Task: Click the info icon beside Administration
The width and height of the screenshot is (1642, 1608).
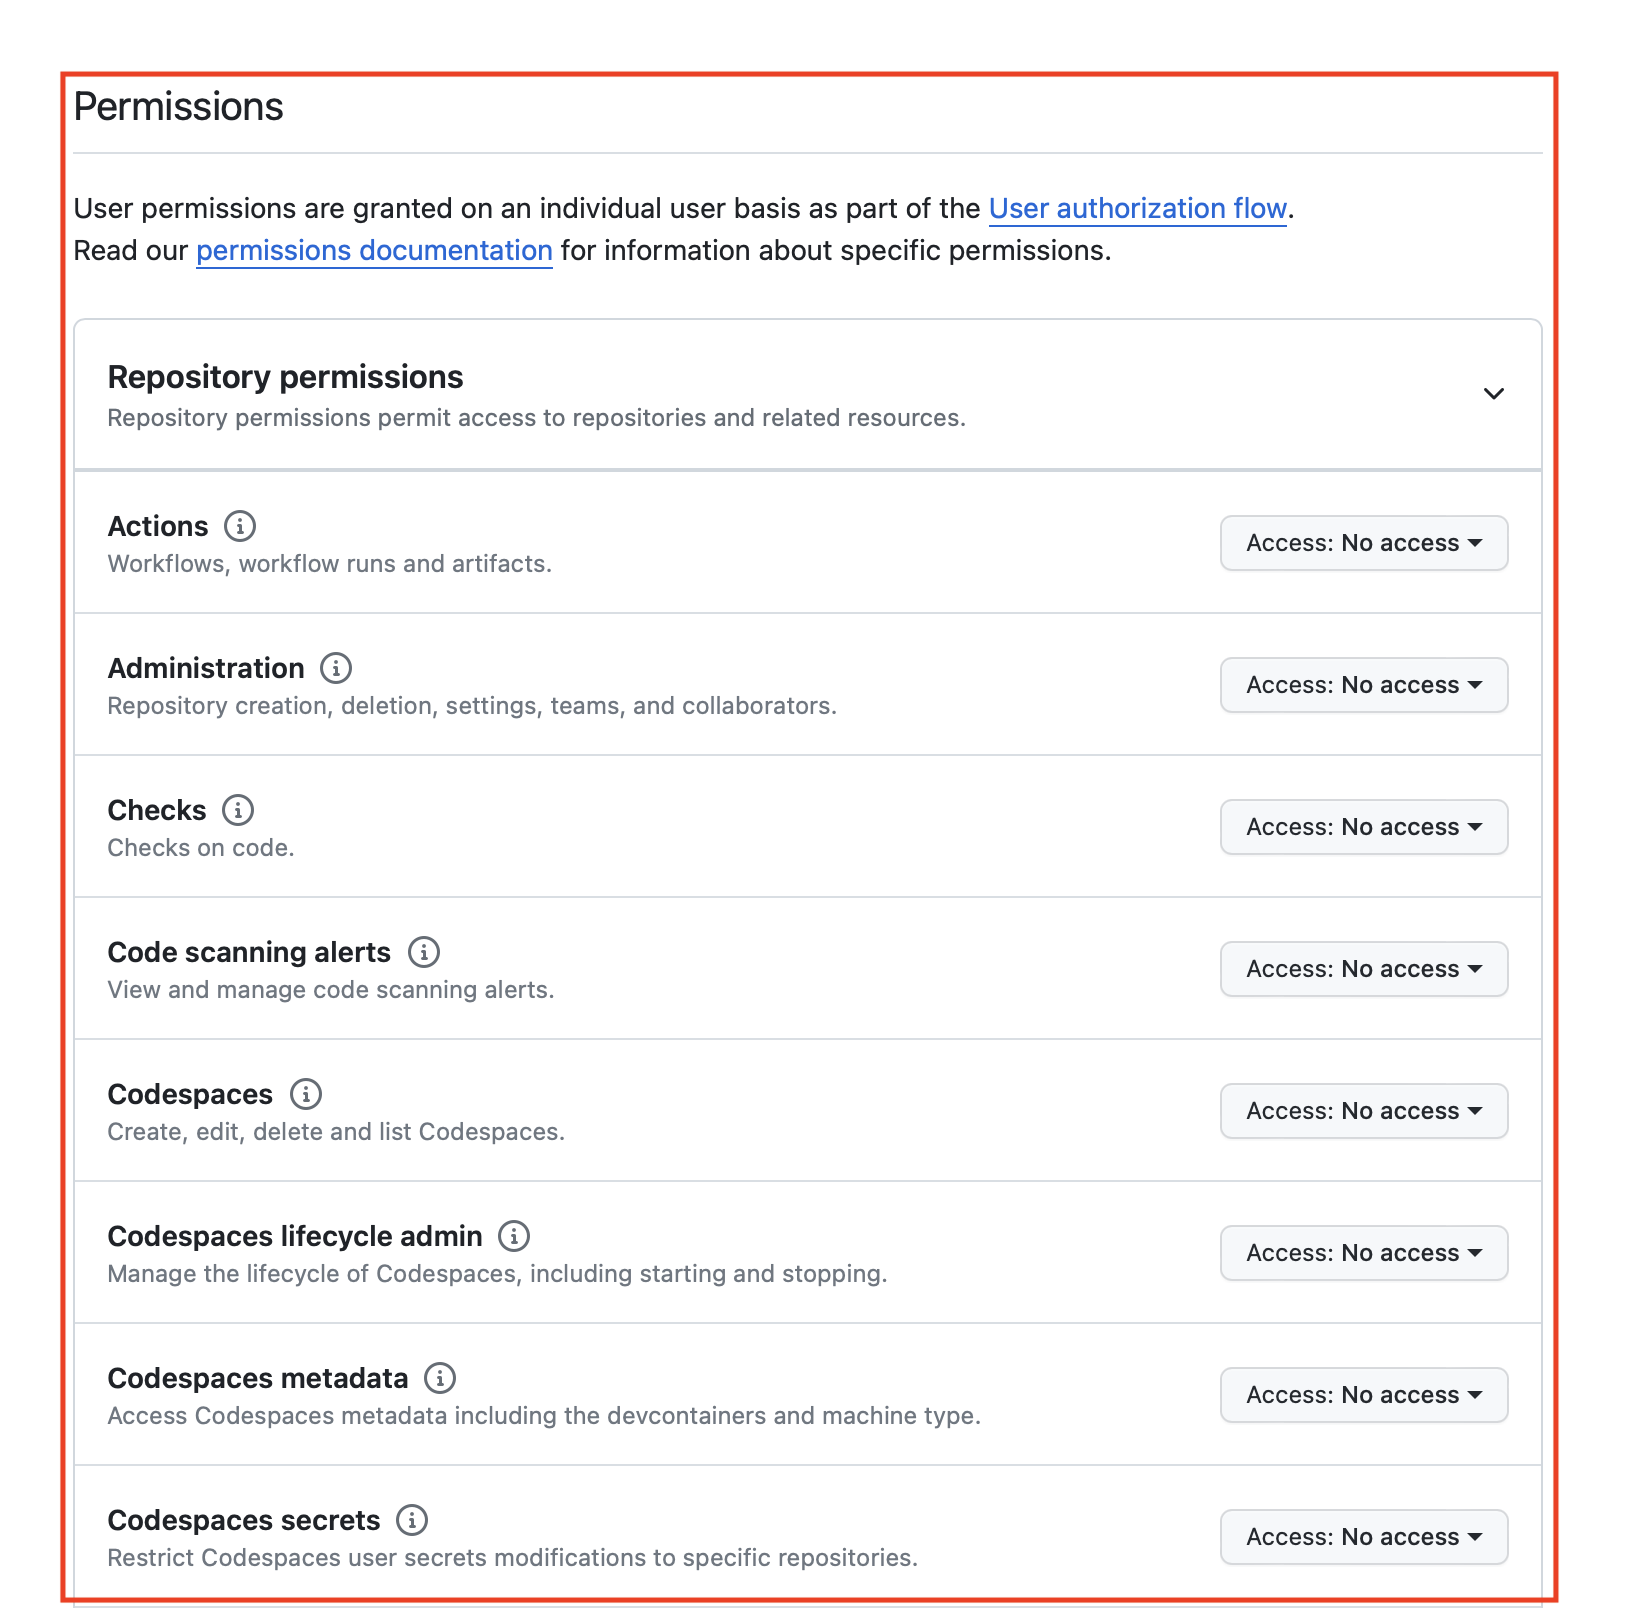Action: pyautogui.click(x=336, y=667)
